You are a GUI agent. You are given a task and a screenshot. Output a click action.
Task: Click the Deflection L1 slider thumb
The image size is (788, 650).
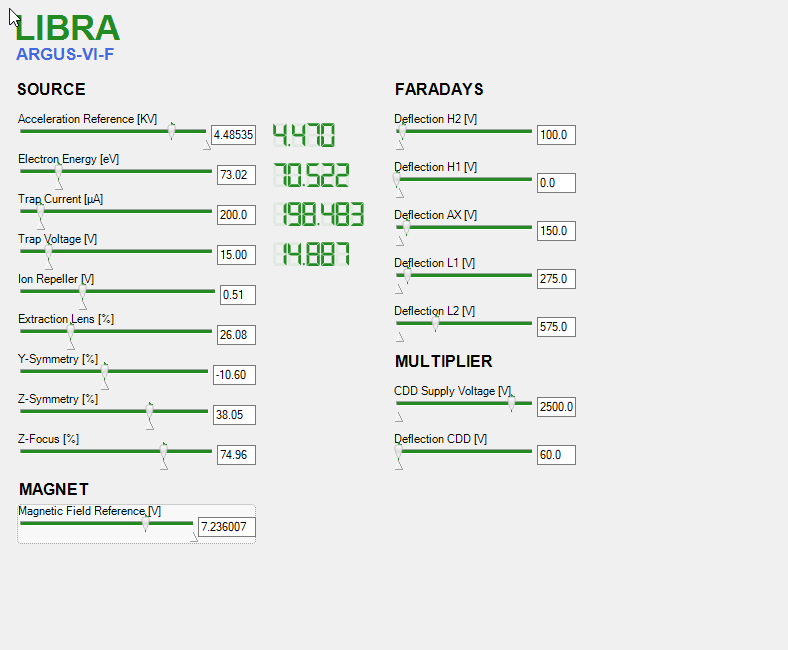pos(407,275)
